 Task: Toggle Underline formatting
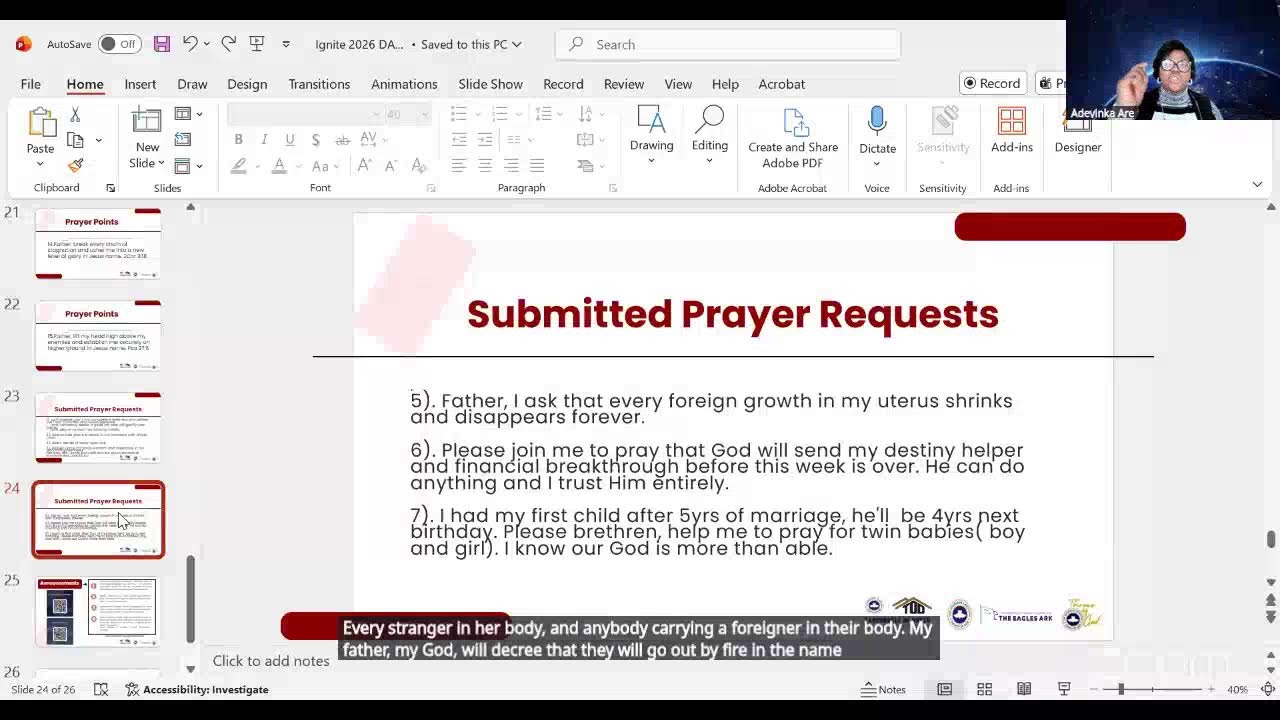[x=290, y=139]
